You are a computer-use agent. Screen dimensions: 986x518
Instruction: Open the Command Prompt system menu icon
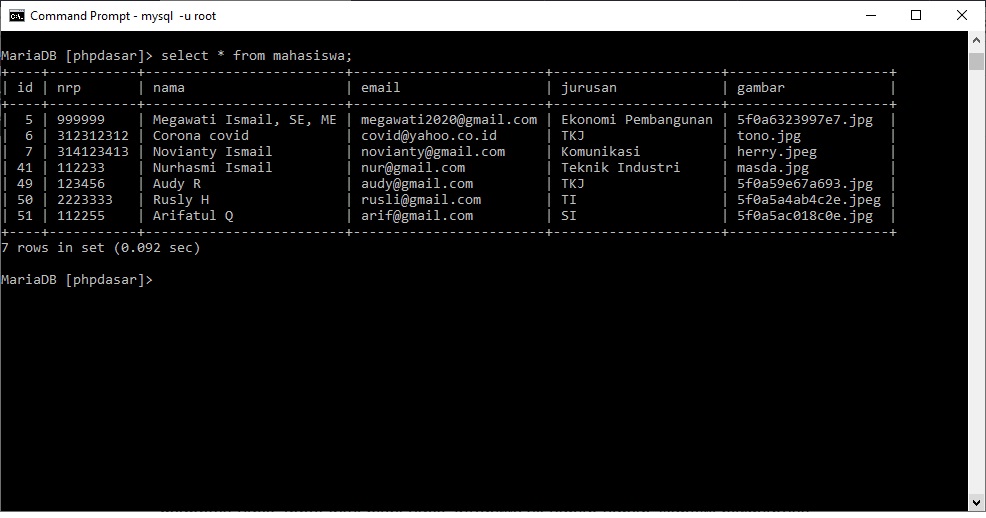(17, 15)
